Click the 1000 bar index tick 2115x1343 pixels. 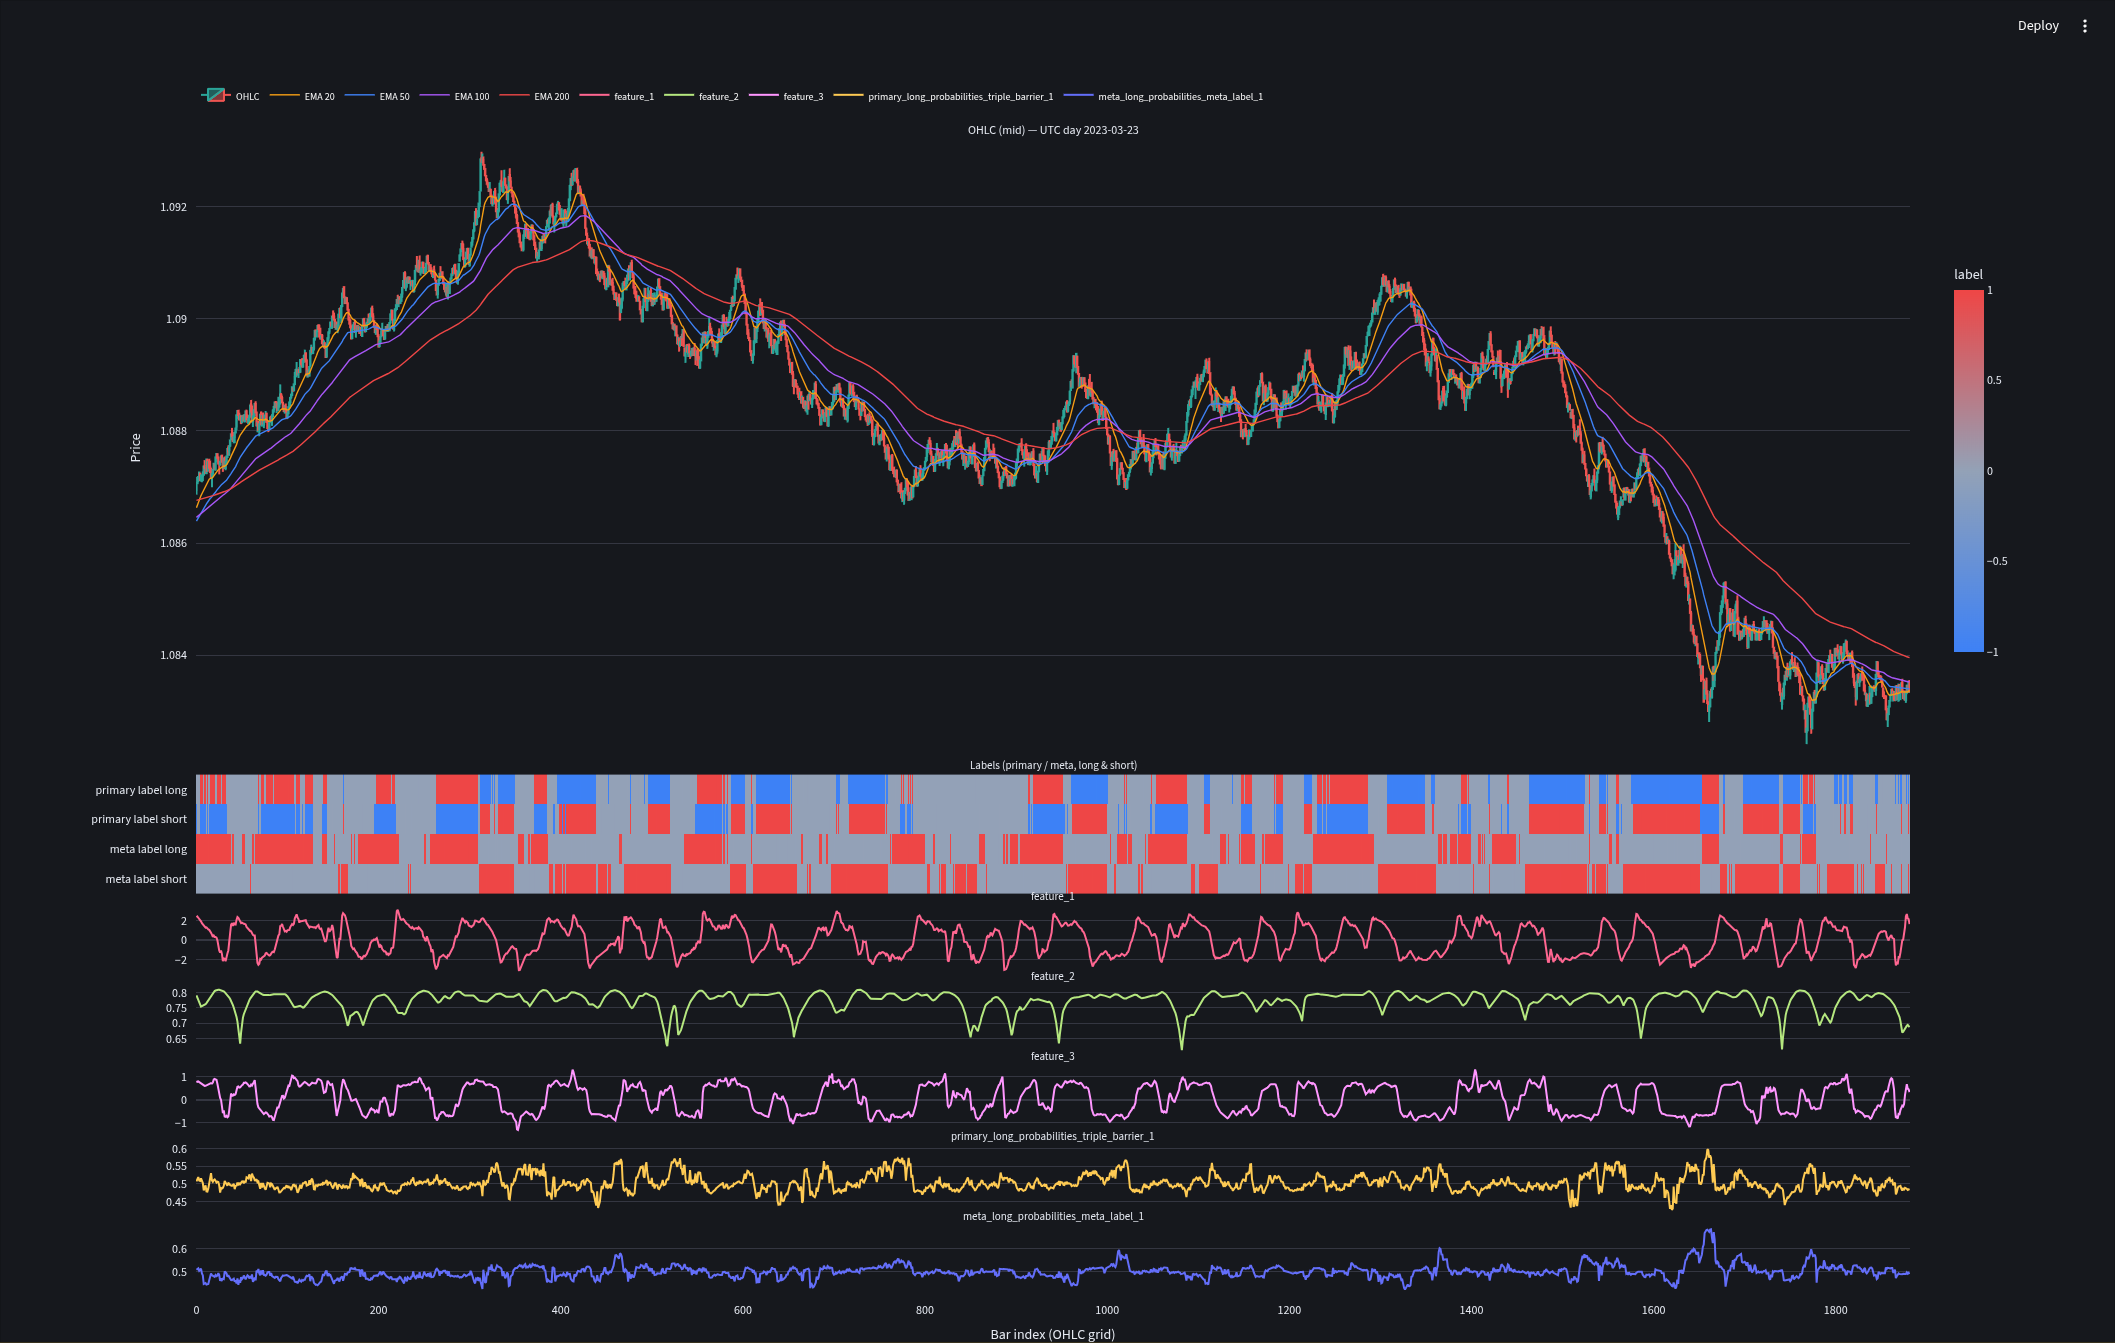coord(1107,1310)
